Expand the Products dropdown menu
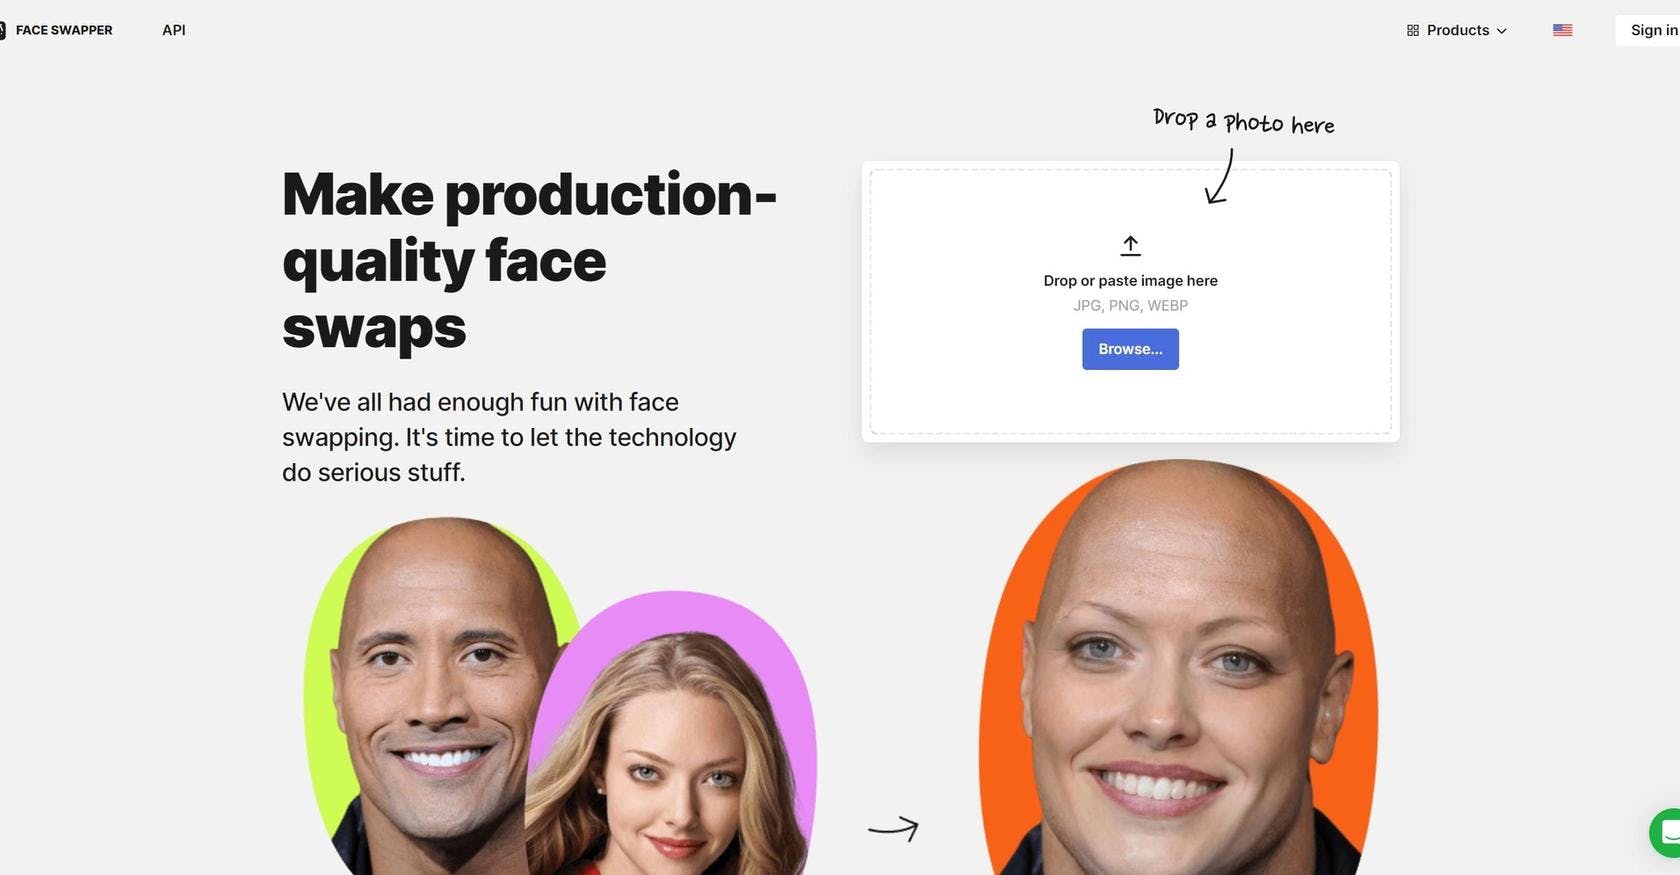Viewport: 1680px width, 875px height. [1457, 30]
